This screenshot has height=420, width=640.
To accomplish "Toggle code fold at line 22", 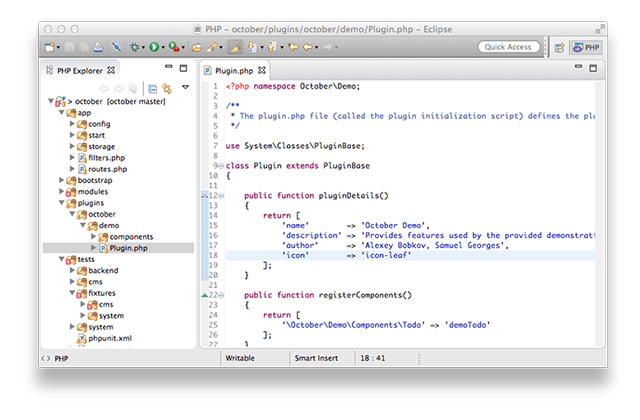I will pos(221,295).
